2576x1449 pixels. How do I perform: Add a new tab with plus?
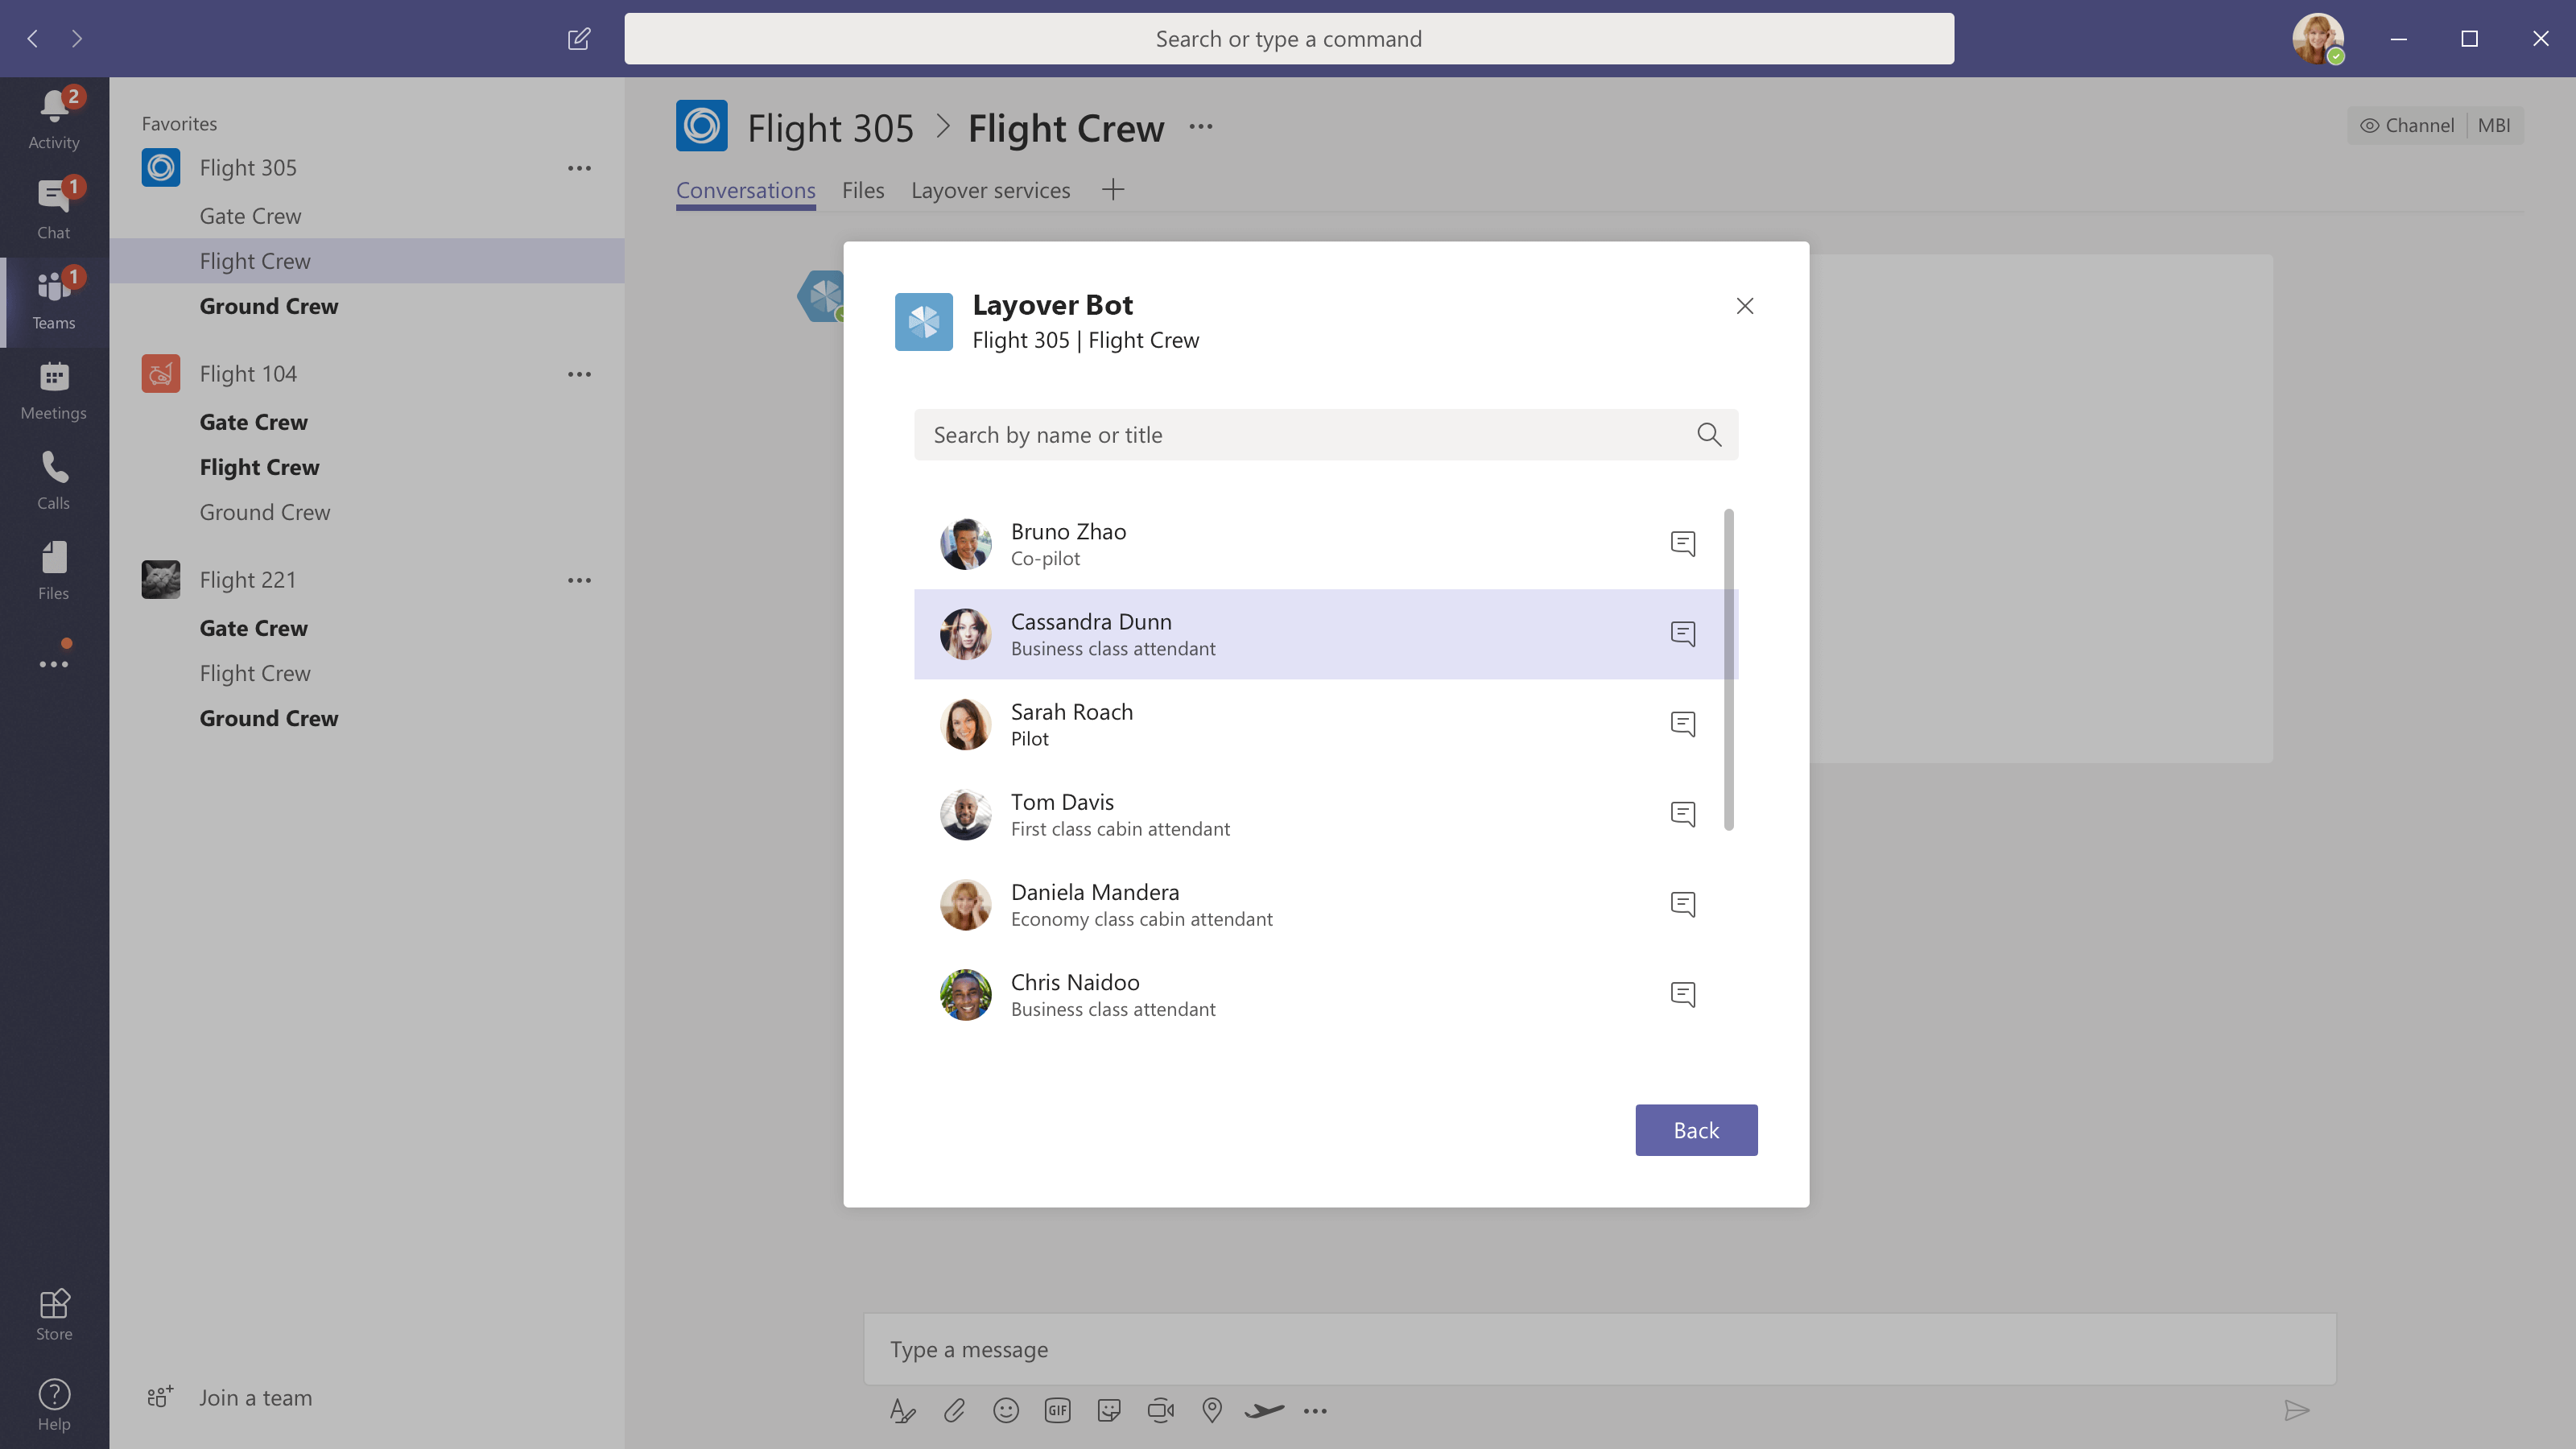[1113, 189]
